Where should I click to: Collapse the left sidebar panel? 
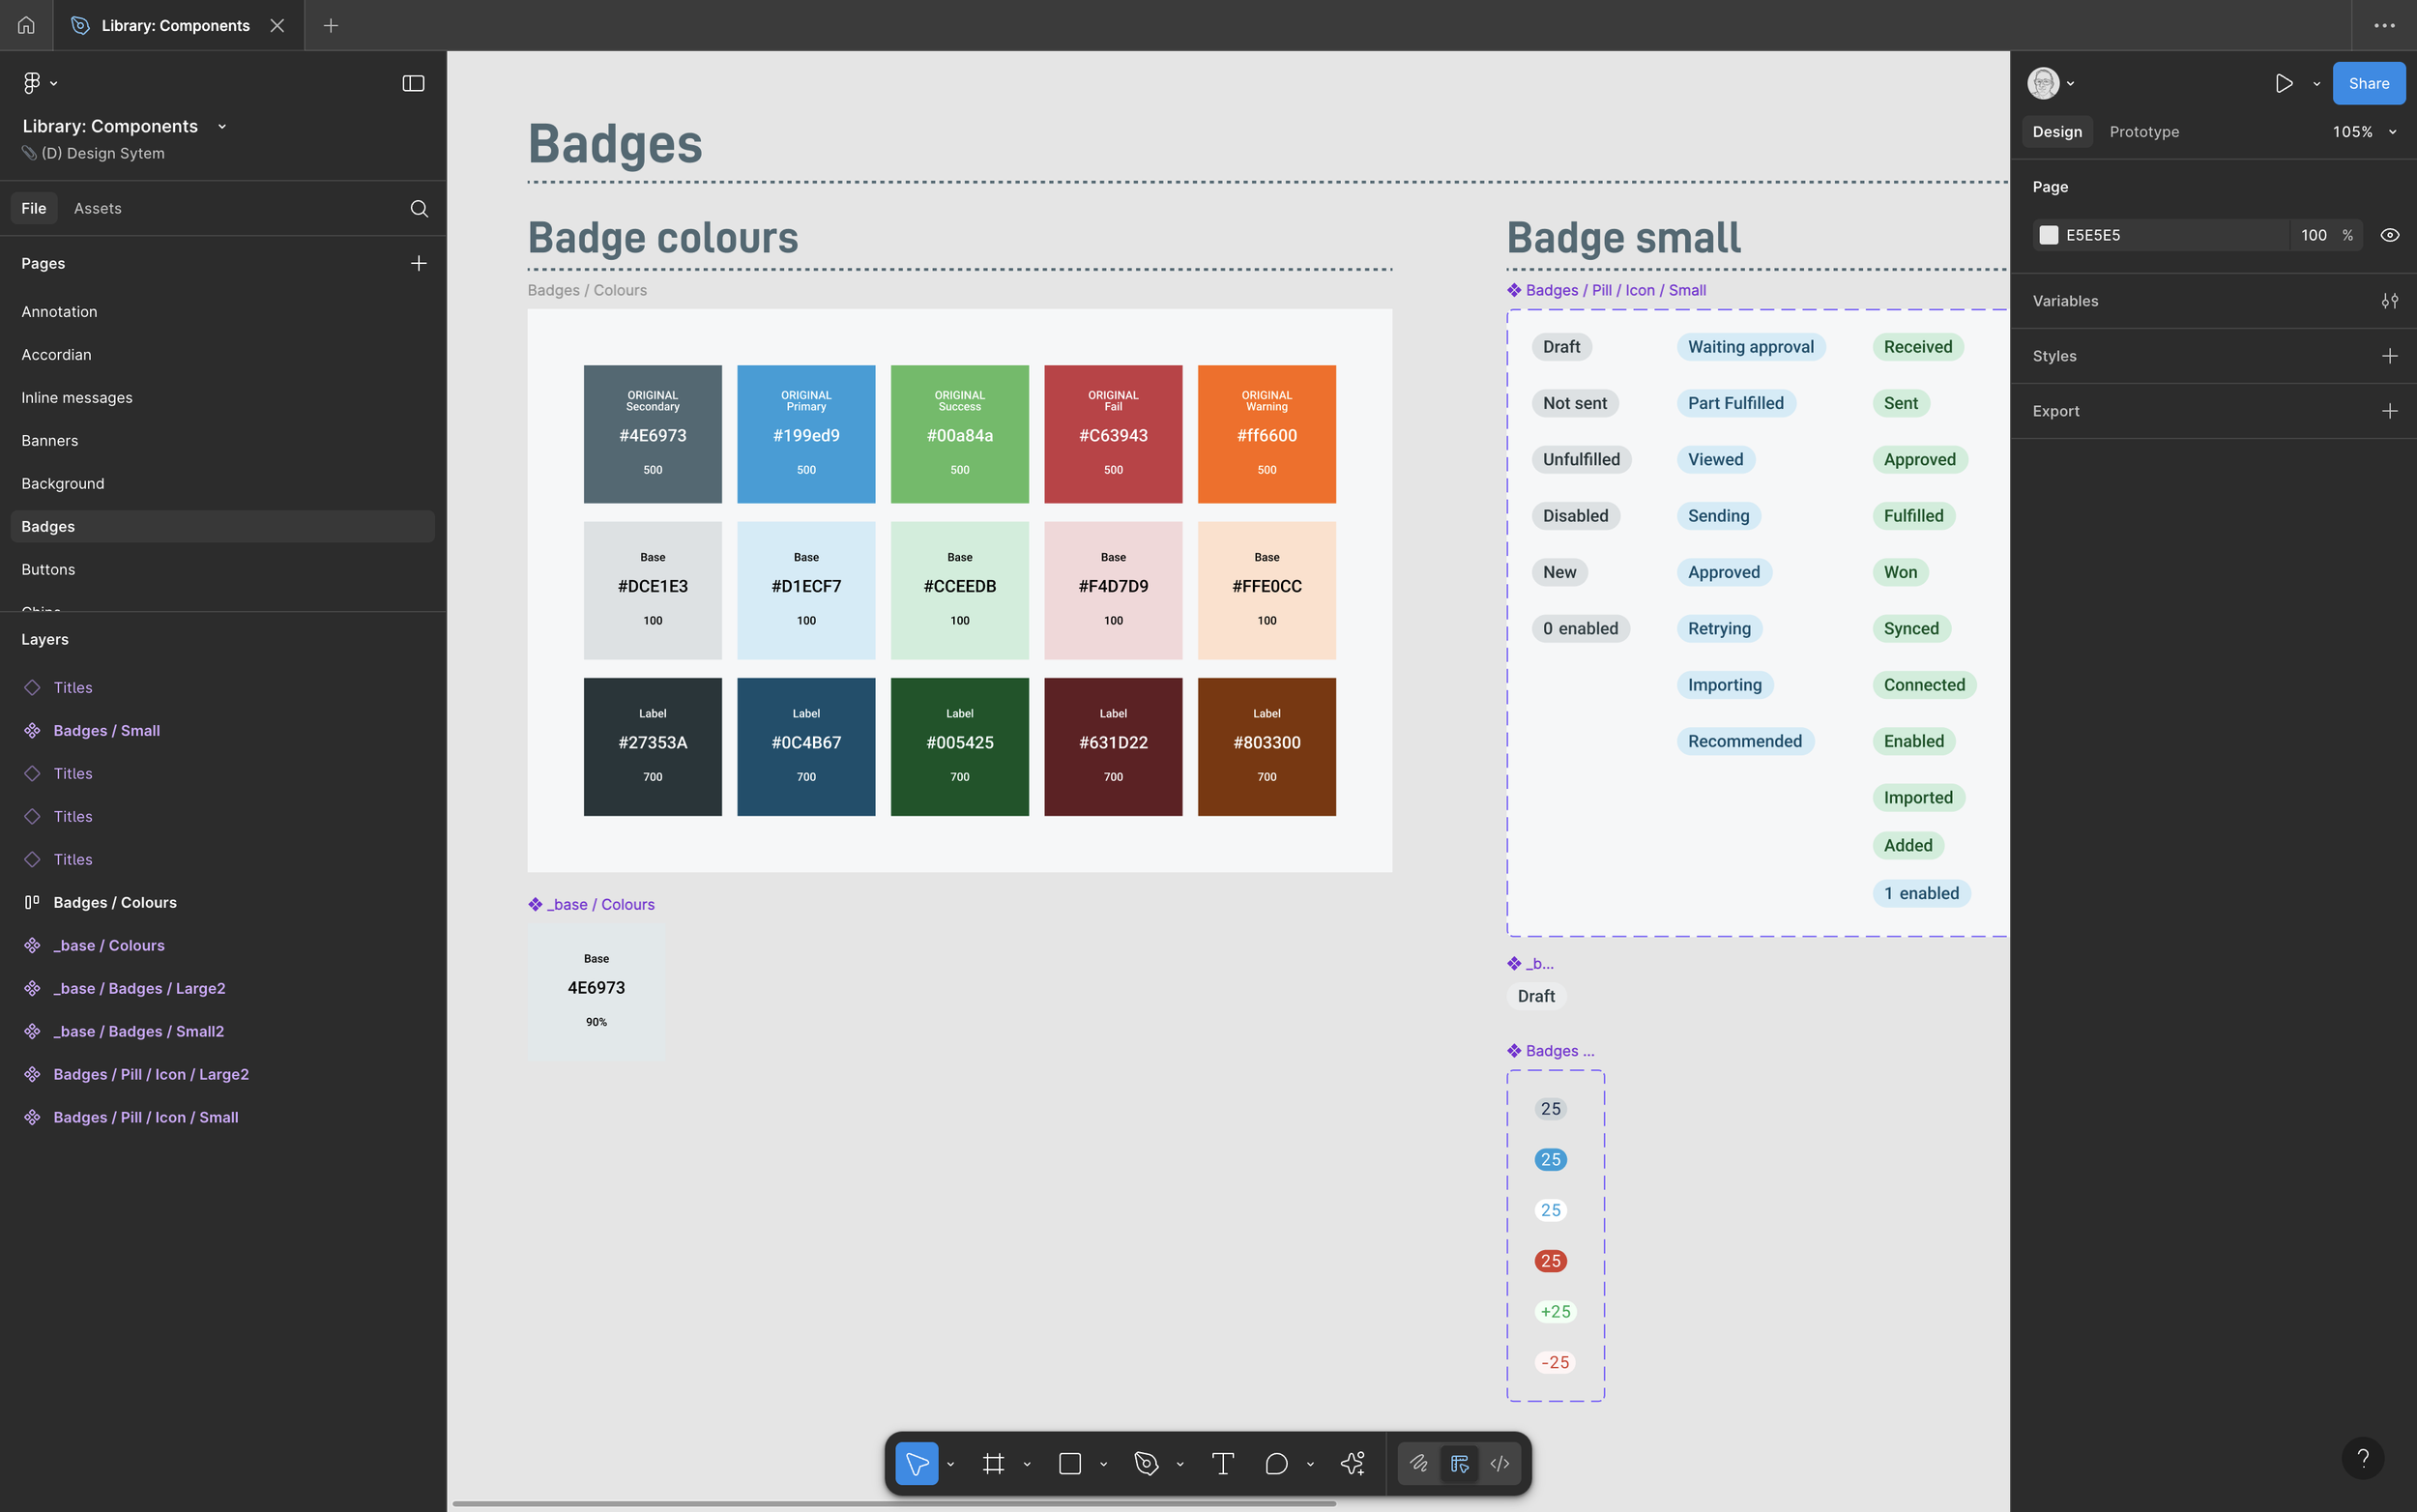point(412,83)
